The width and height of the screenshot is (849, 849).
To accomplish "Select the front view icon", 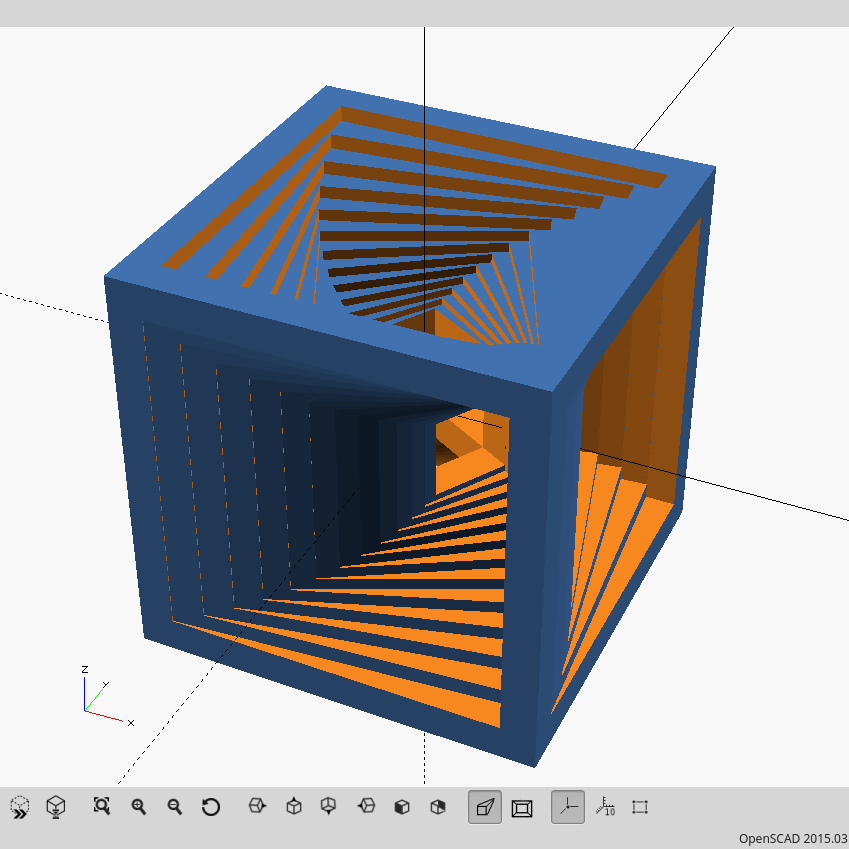I will click(402, 807).
